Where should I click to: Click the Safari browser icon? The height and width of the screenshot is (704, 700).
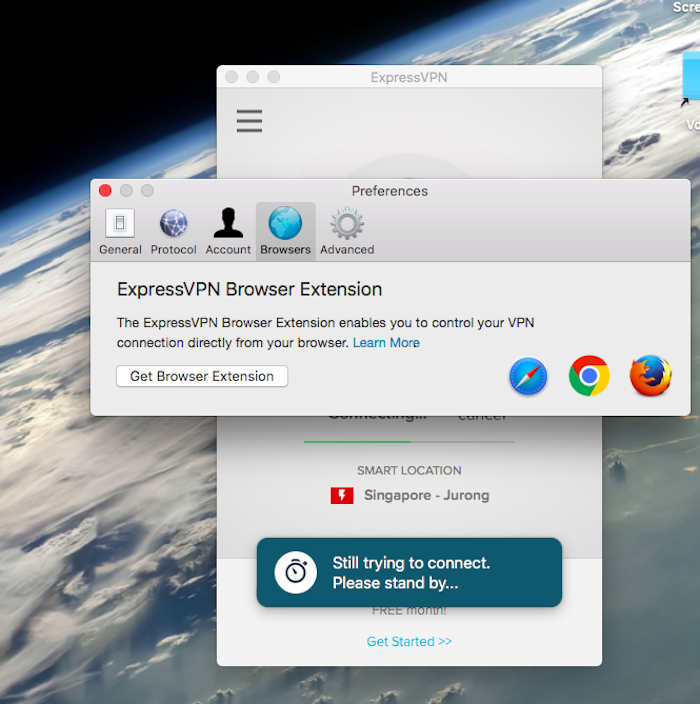[528, 376]
